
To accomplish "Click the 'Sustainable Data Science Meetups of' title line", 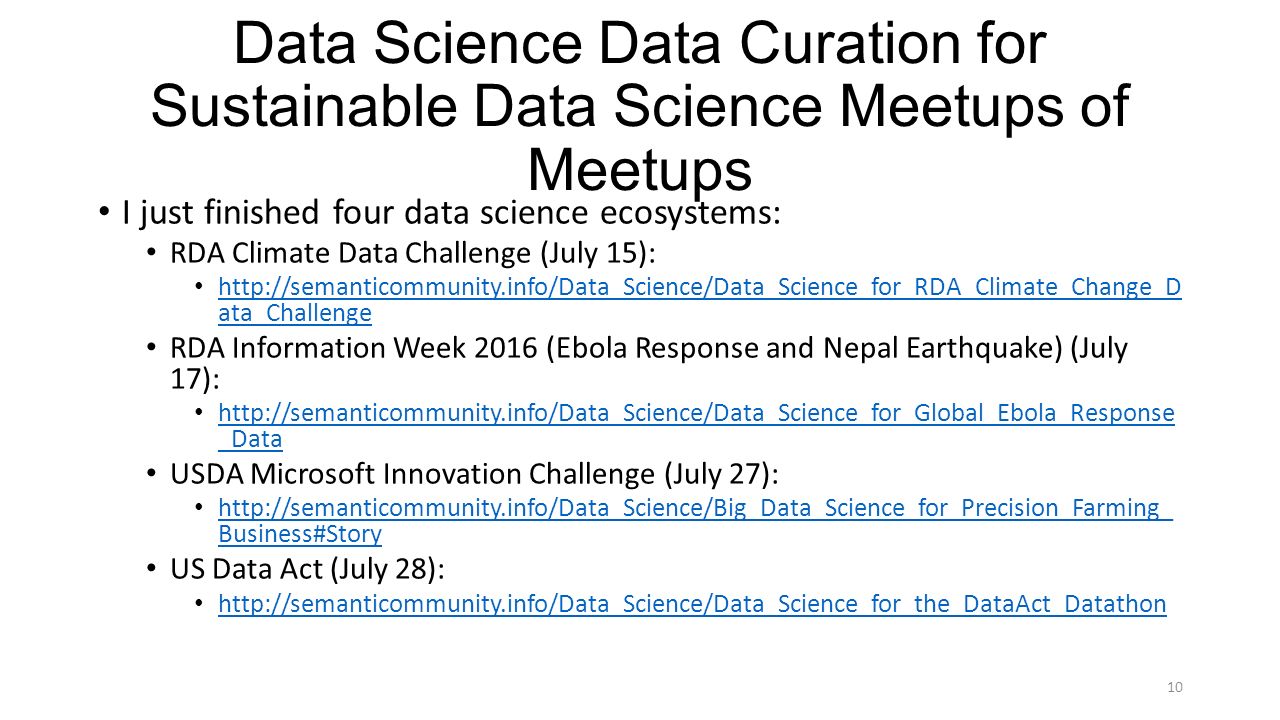I will pos(640,106).
